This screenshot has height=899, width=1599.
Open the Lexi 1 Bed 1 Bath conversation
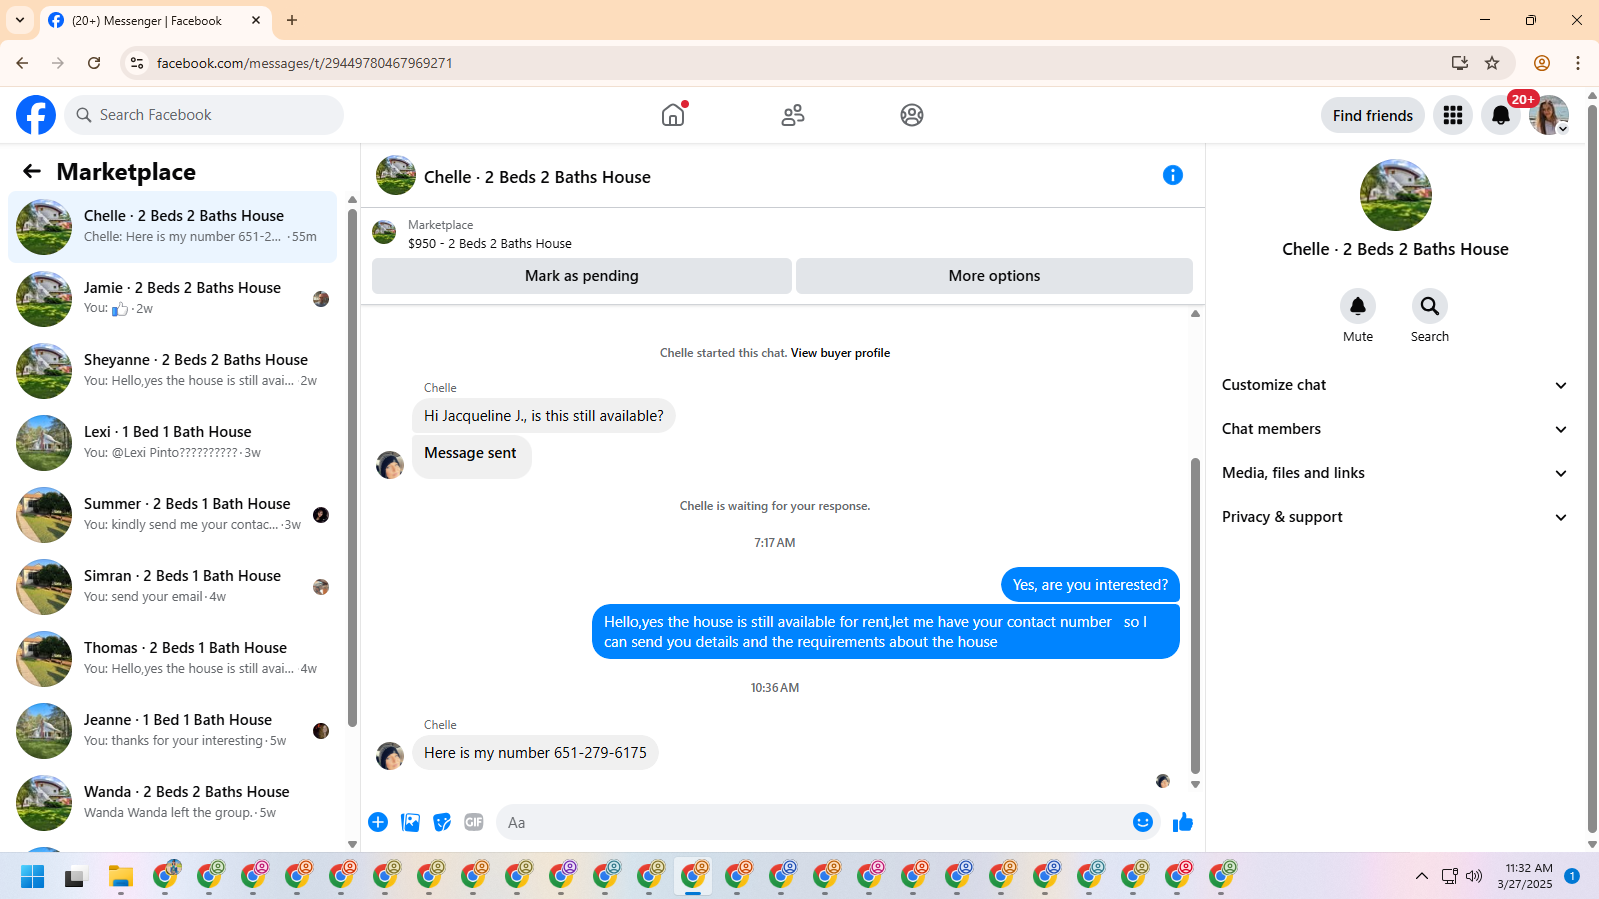click(173, 443)
